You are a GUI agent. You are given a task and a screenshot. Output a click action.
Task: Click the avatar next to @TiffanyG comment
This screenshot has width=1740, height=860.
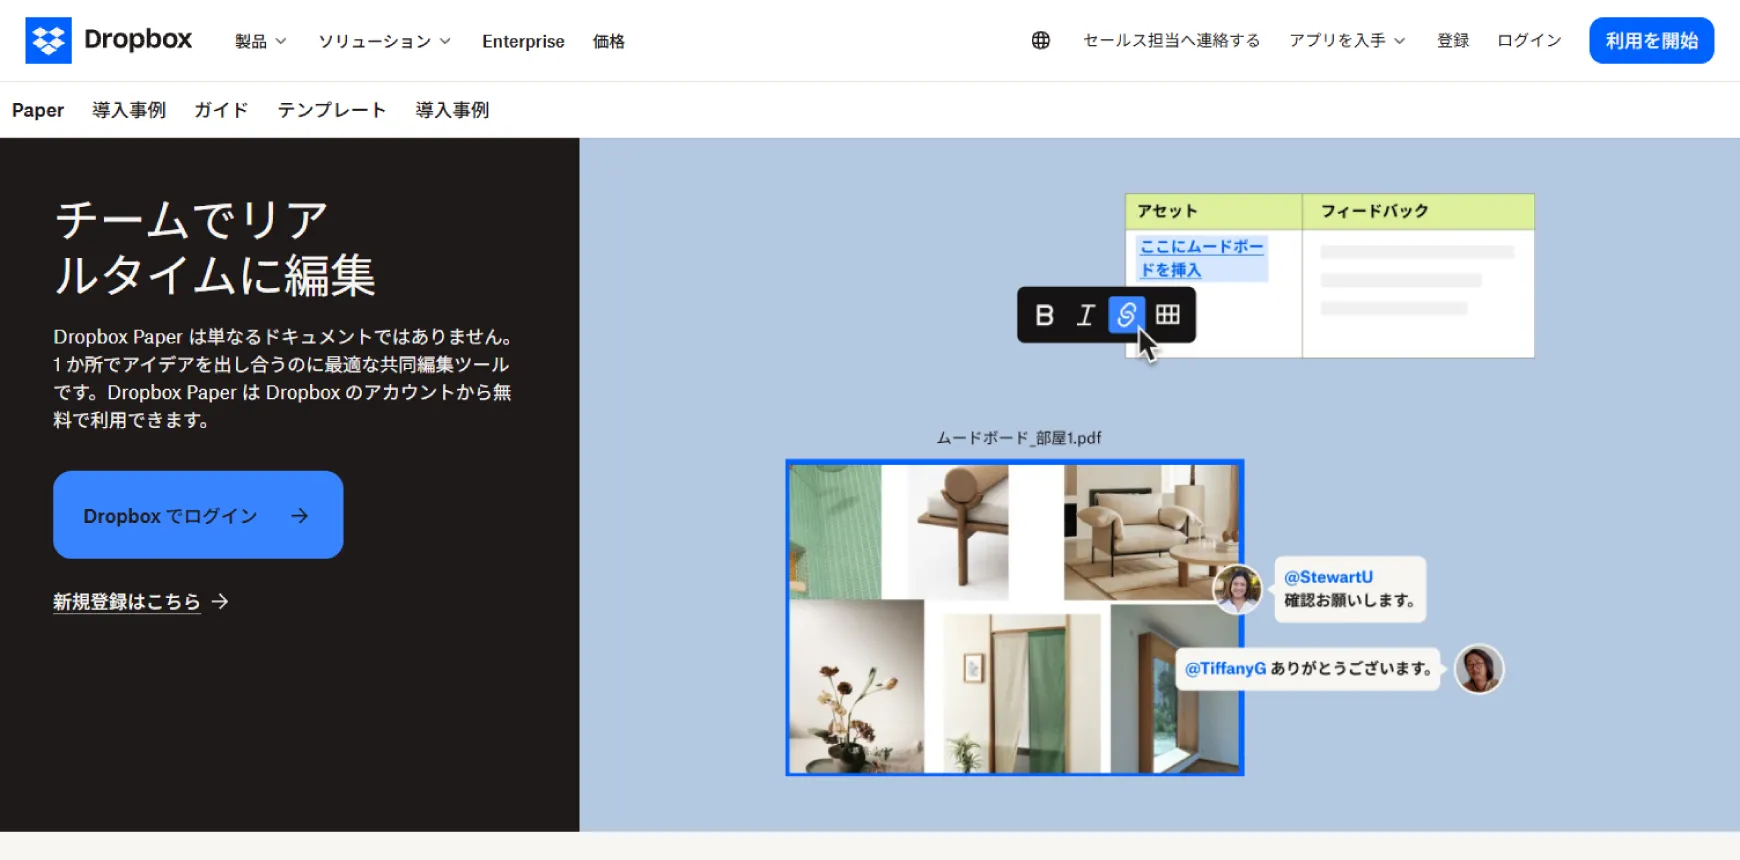1479,669
